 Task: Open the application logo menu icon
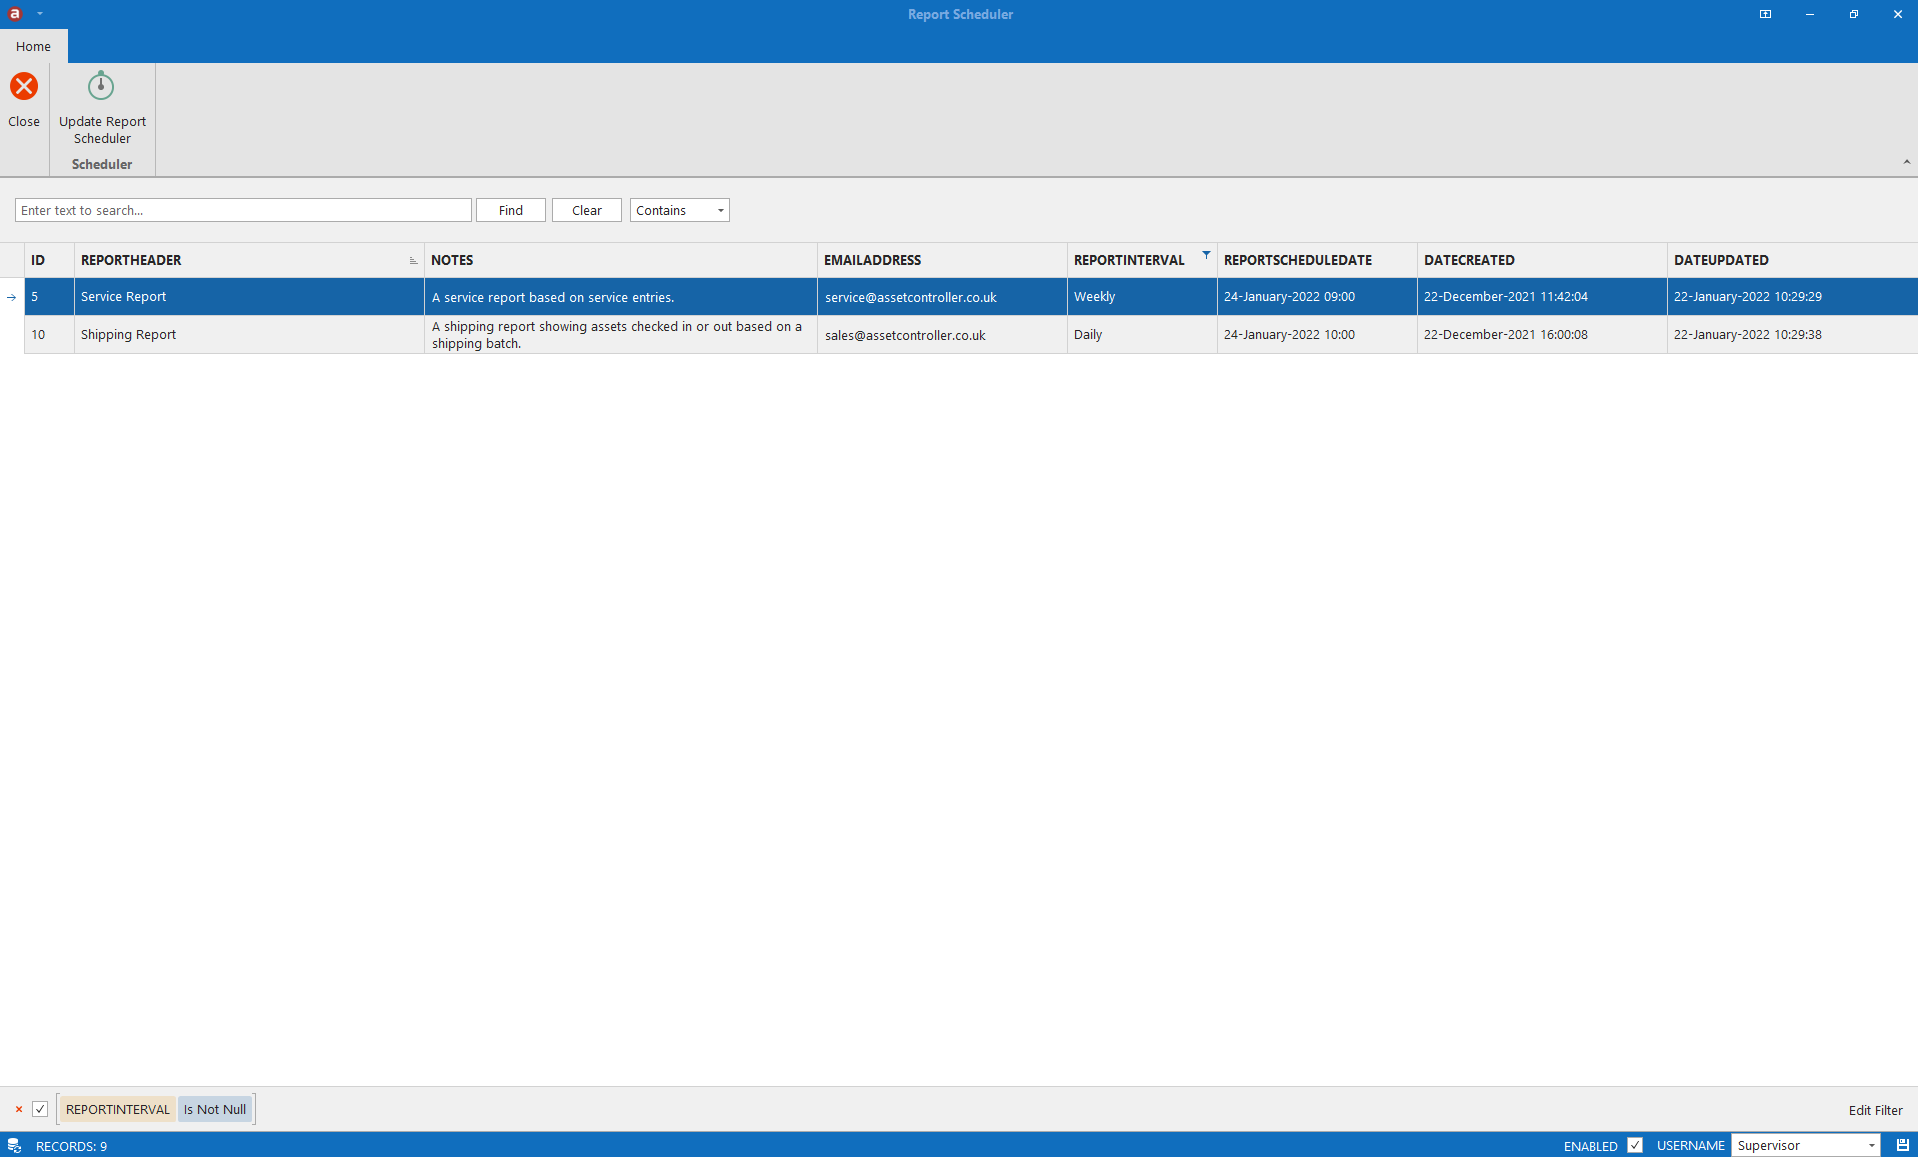point(15,14)
